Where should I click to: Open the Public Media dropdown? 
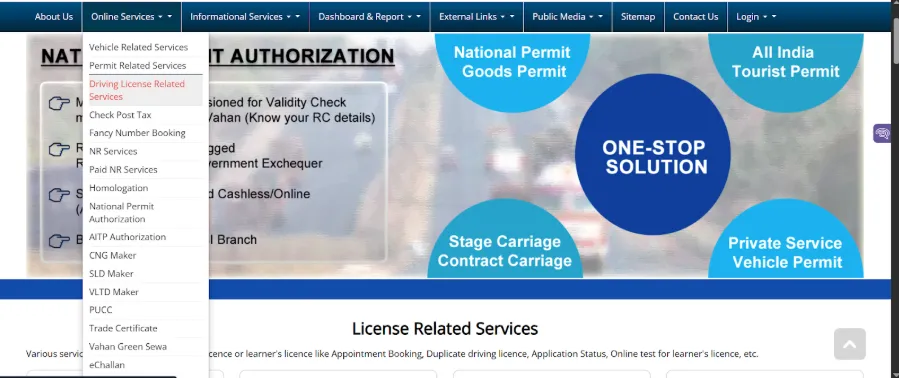(568, 17)
